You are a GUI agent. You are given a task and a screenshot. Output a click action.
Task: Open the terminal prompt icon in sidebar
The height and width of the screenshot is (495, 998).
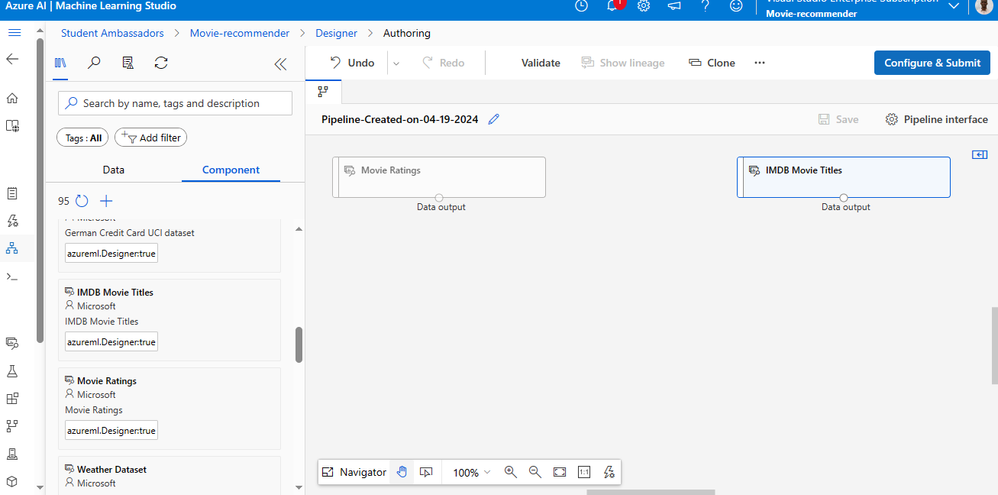[x=12, y=277]
